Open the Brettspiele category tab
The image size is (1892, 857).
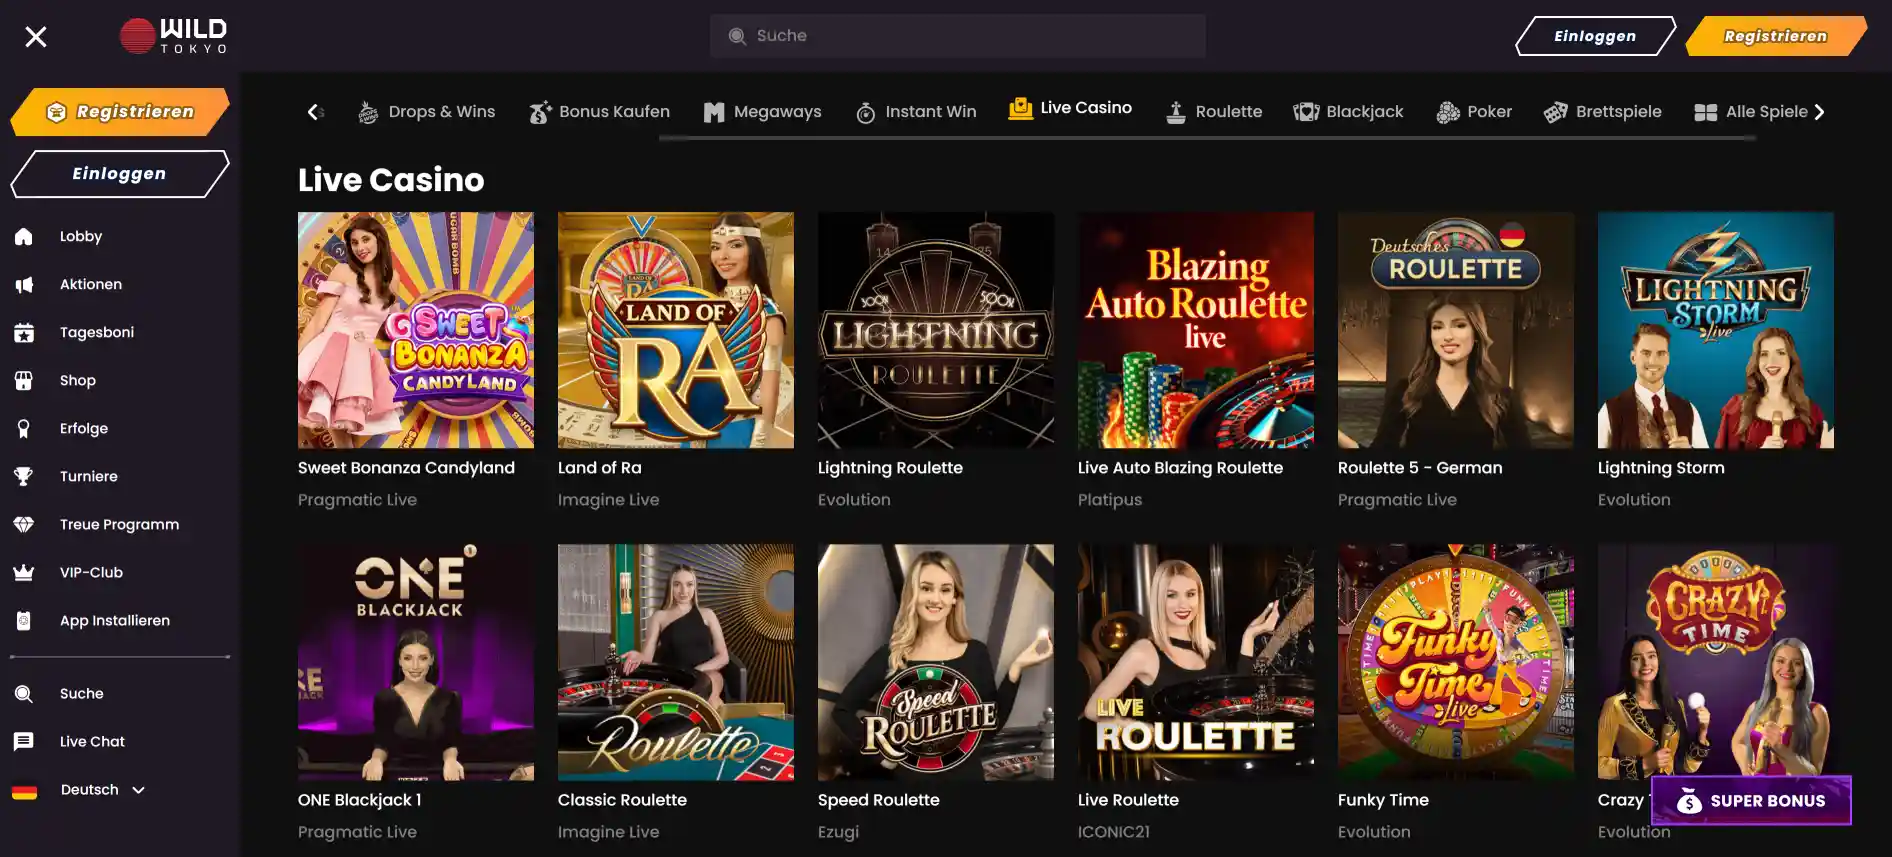[1603, 112]
